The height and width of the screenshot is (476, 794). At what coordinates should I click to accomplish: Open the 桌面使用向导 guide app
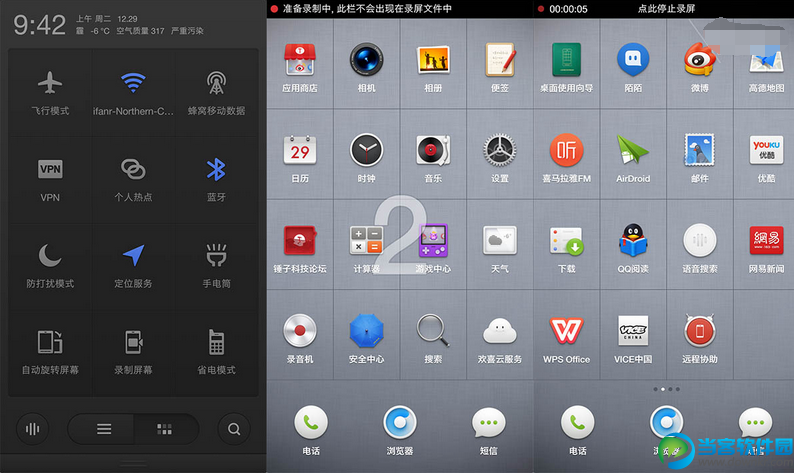tap(567, 60)
